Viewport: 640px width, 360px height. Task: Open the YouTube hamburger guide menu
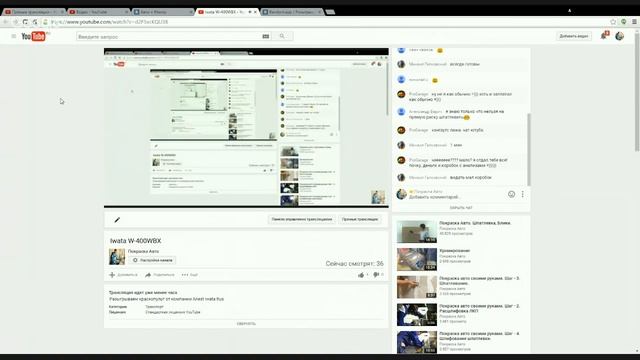coord(14,36)
